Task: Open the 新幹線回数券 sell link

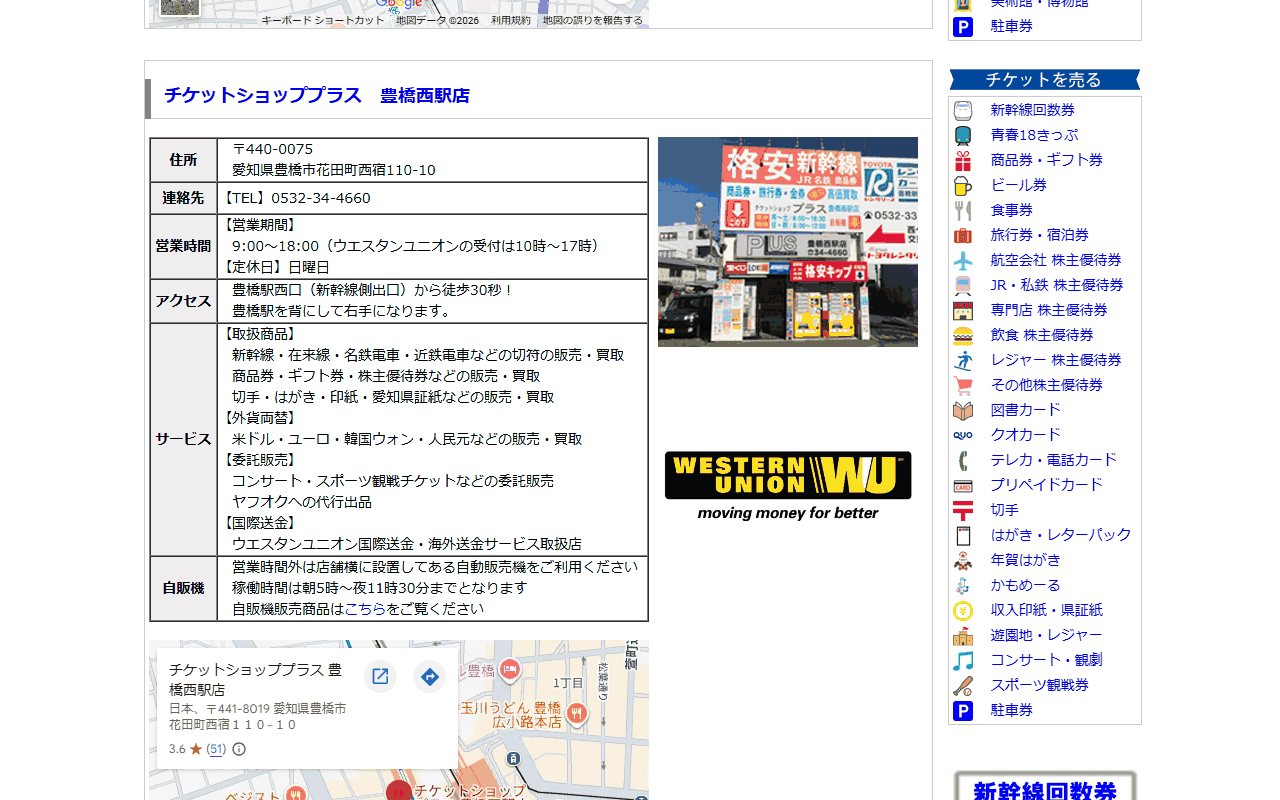Action: pos(1032,110)
